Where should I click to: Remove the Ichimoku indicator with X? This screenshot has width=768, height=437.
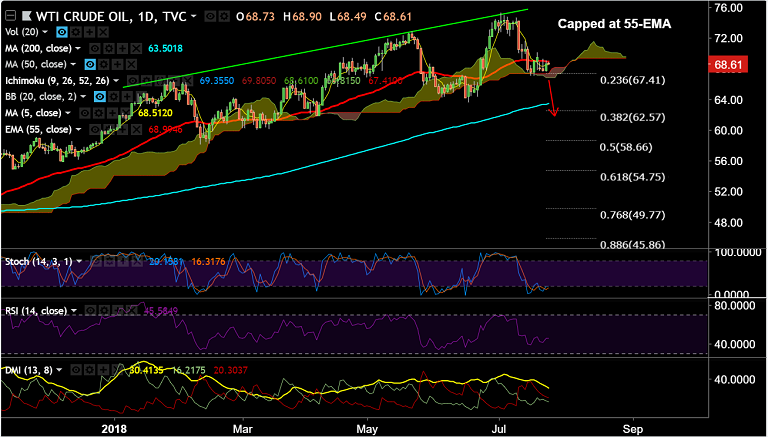188,81
